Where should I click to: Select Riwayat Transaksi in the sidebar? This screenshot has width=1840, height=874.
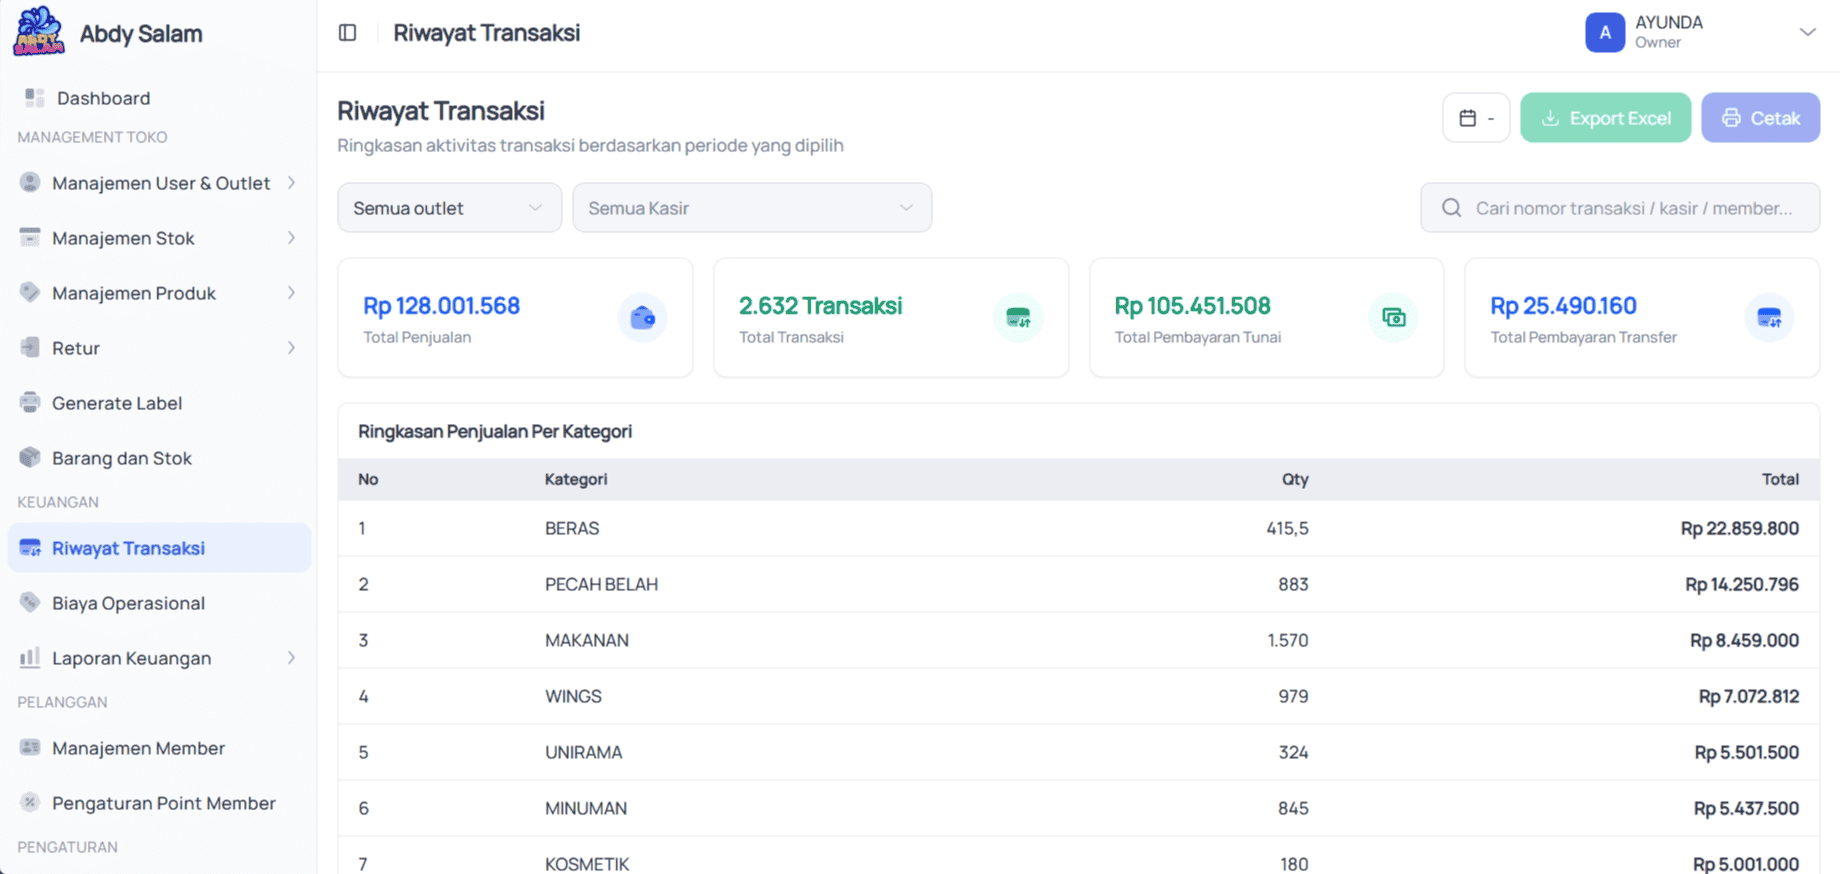159,548
